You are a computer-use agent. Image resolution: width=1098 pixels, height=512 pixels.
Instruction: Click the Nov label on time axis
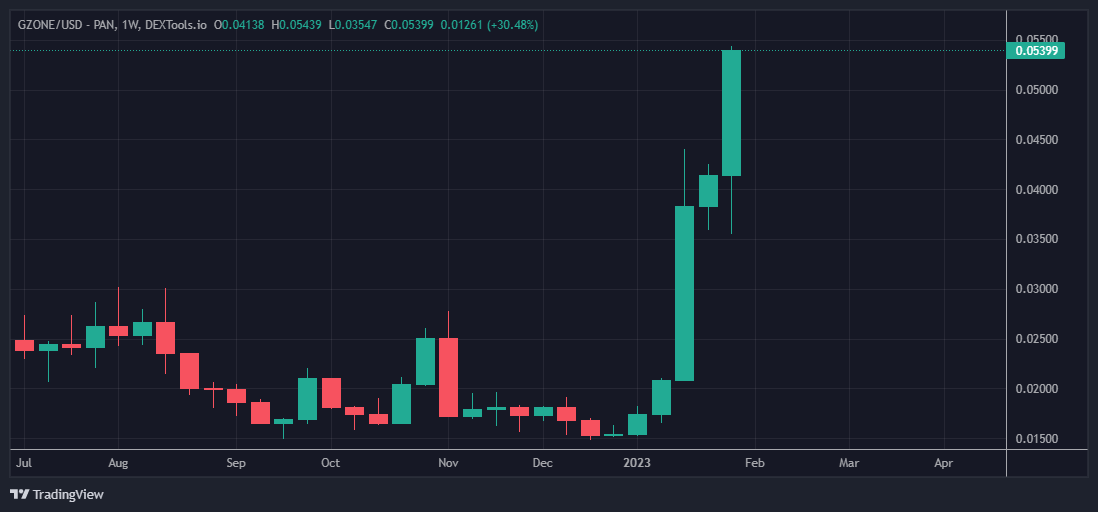(x=447, y=463)
